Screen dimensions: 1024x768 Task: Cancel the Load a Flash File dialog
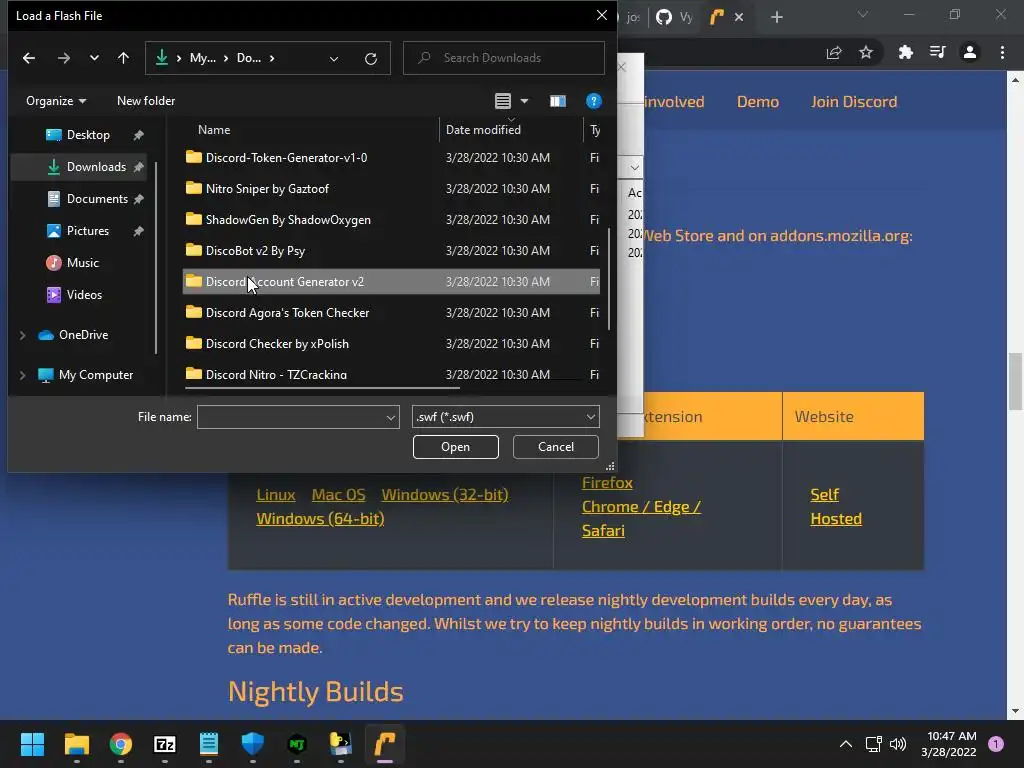(x=556, y=447)
